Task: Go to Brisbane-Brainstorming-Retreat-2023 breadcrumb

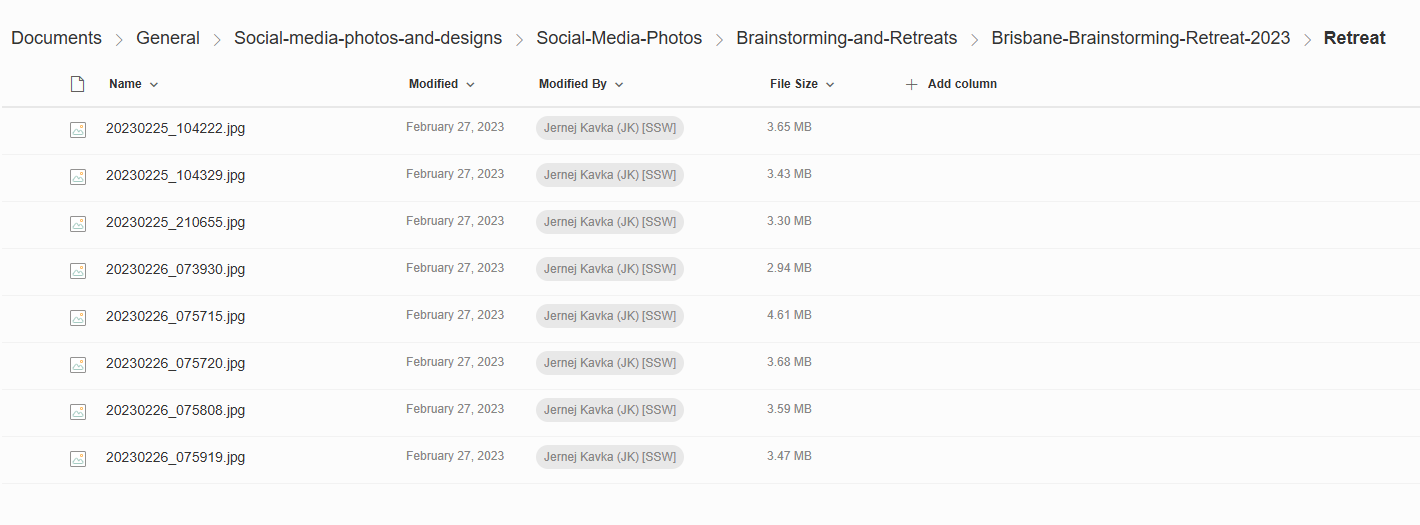Action: [1140, 38]
